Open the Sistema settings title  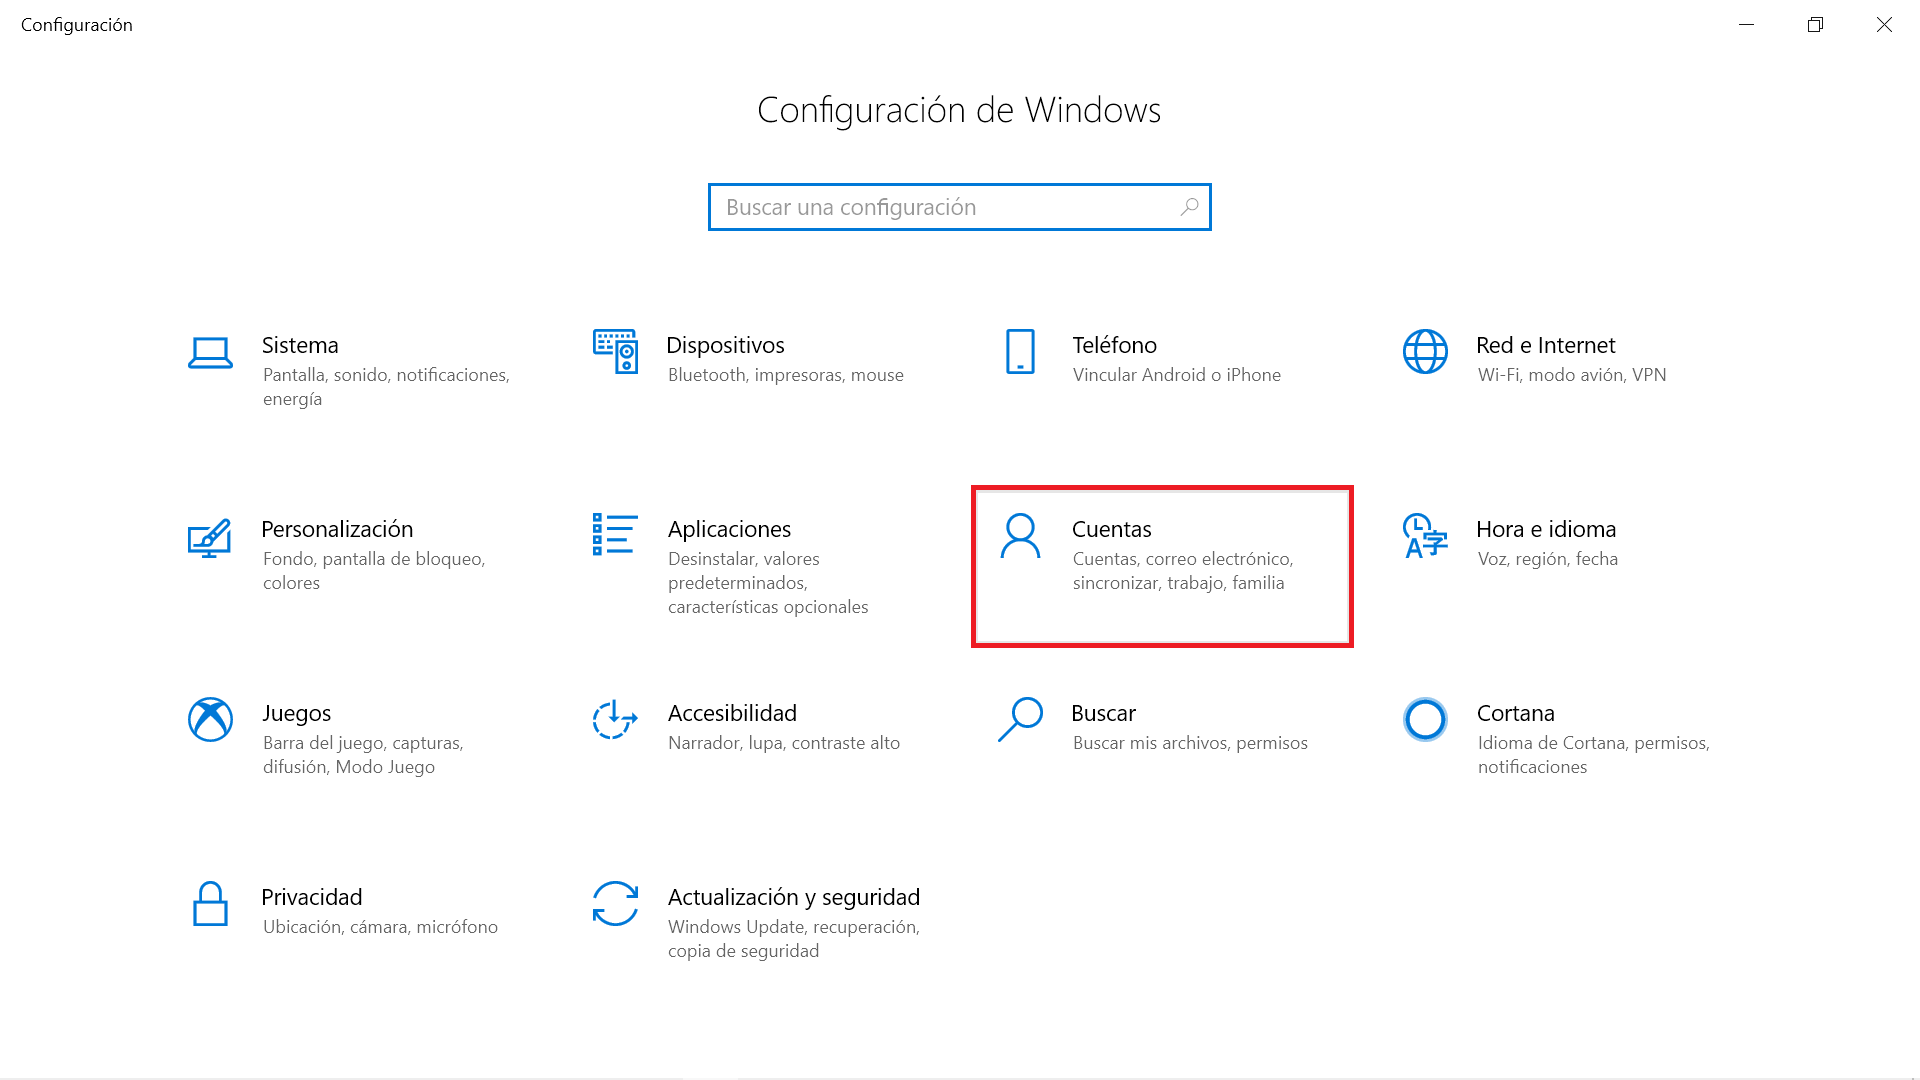click(300, 345)
